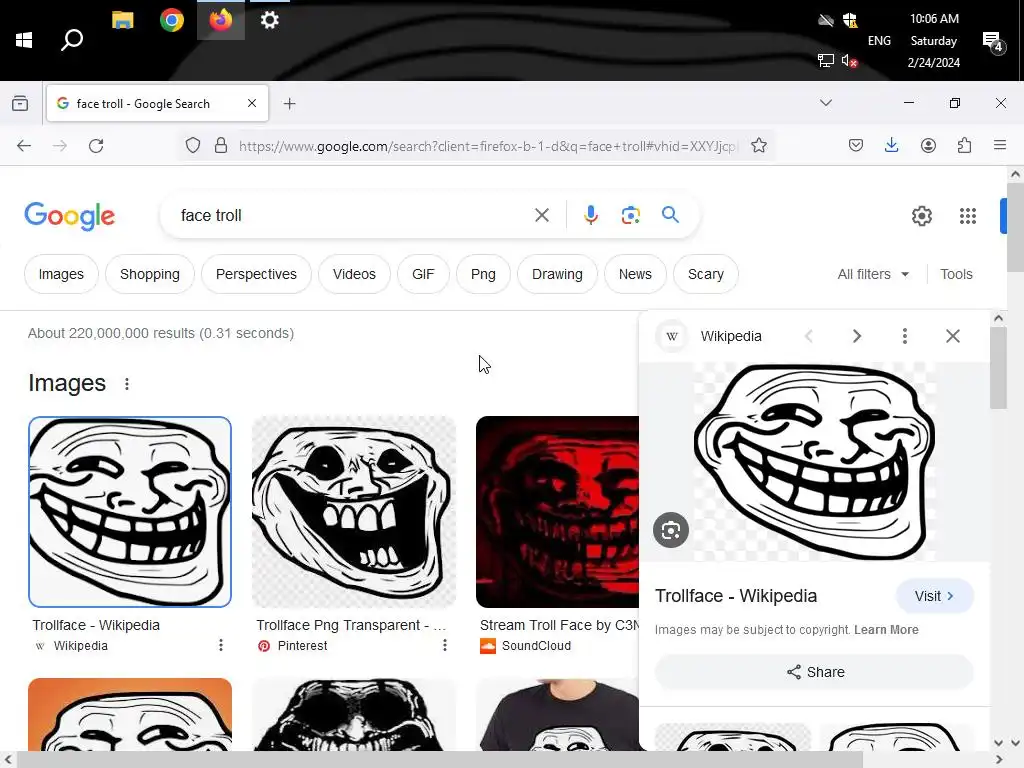1024x768 pixels.
Task: Start a voice search with microphone
Action: [590, 215]
